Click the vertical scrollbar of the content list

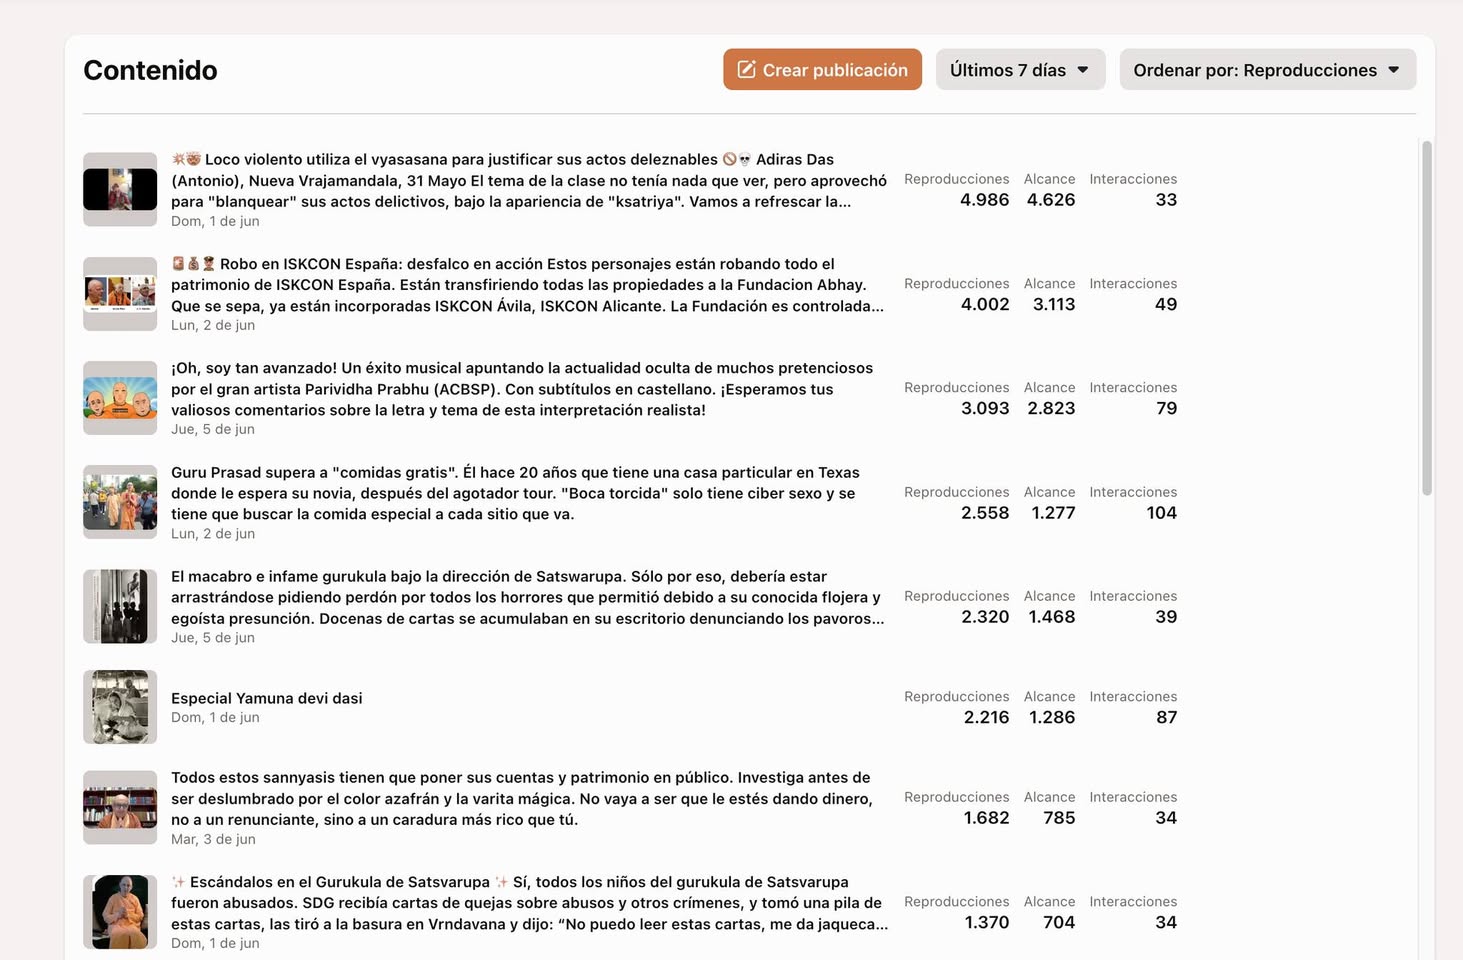pyautogui.click(x=1427, y=318)
